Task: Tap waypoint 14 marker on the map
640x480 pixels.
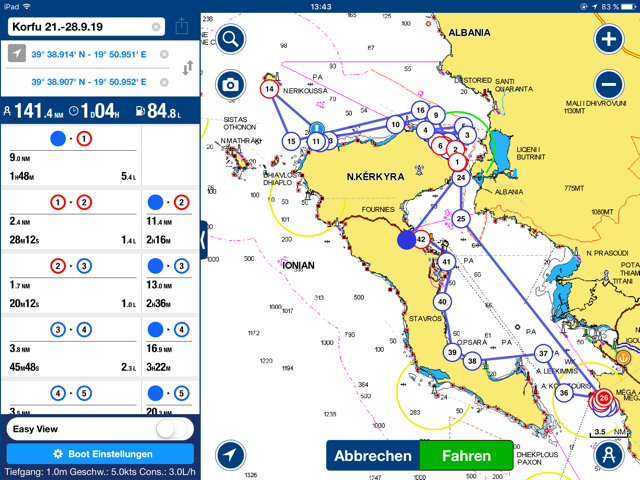Action: (x=270, y=89)
